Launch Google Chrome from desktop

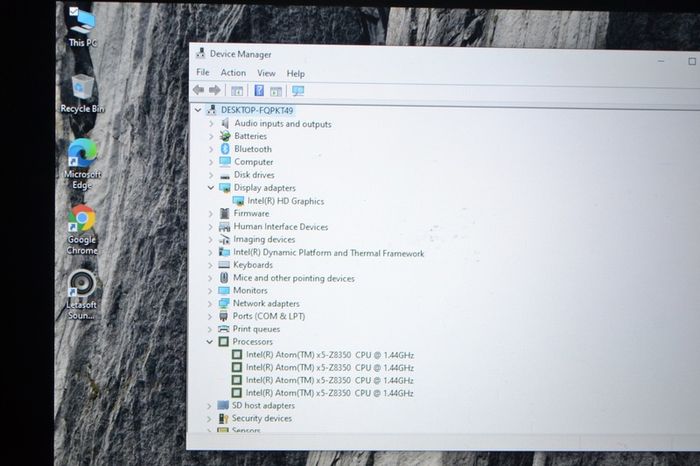[x=82, y=230]
